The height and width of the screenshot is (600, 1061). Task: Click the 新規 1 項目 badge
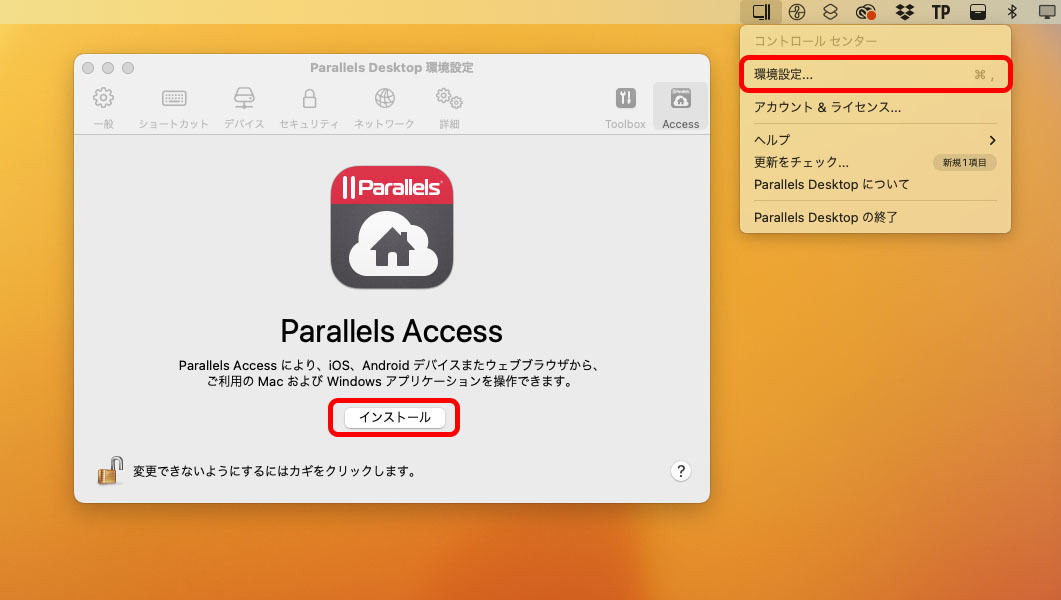964,162
